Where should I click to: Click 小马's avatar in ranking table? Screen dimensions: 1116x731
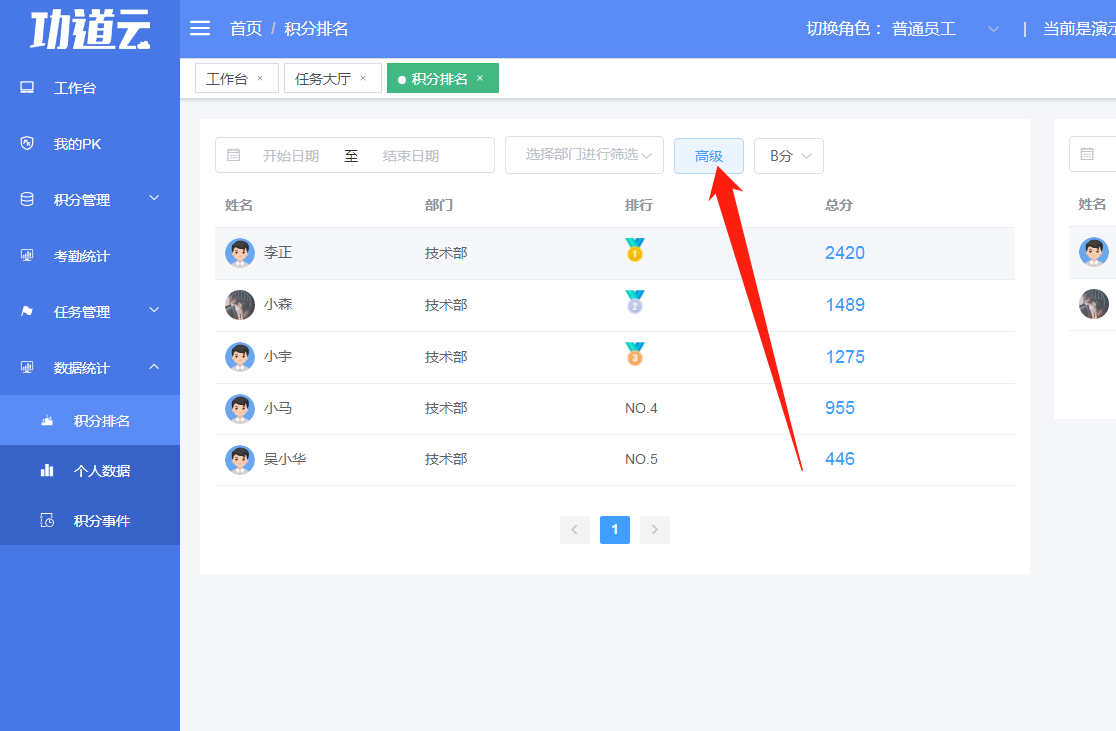(240, 409)
